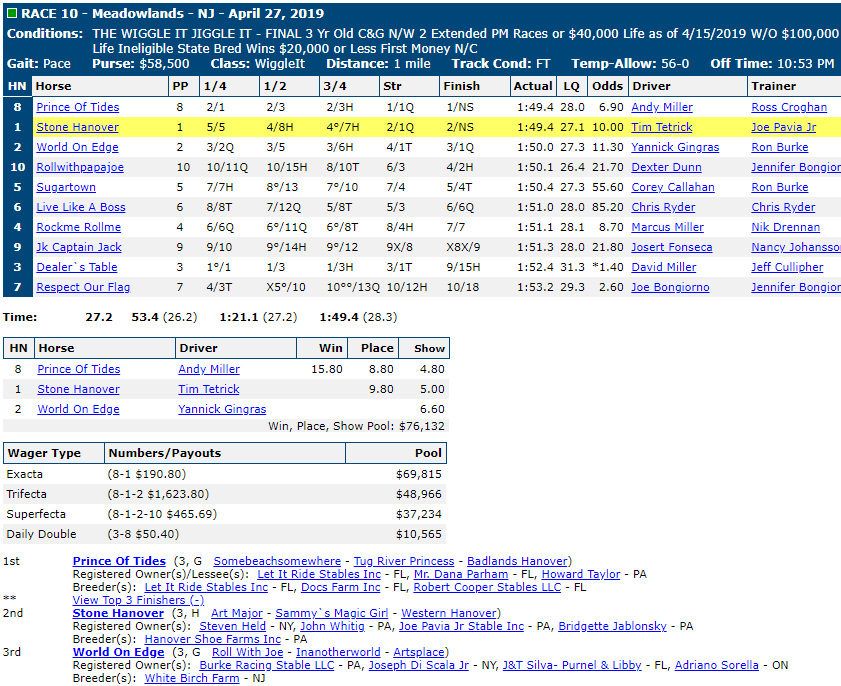The image size is (841, 686).
Task: Open World On Edge link in payout table
Action: (78, 409)
